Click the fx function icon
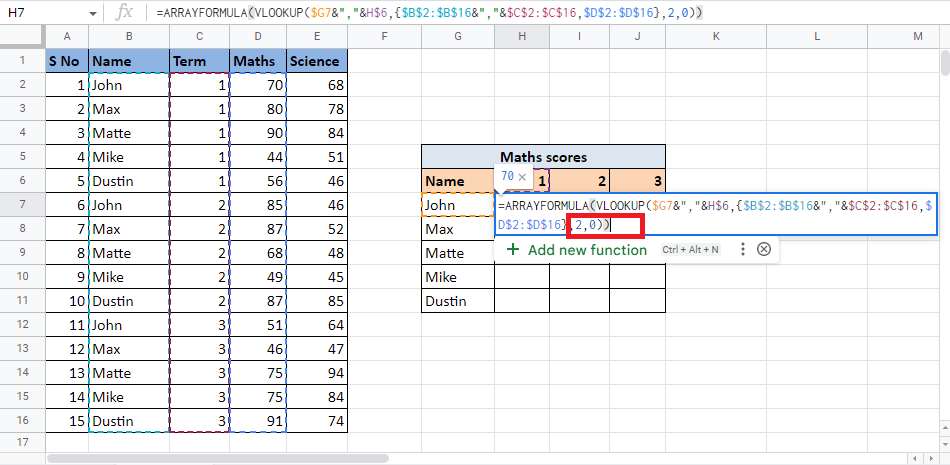 coord(125,13)
